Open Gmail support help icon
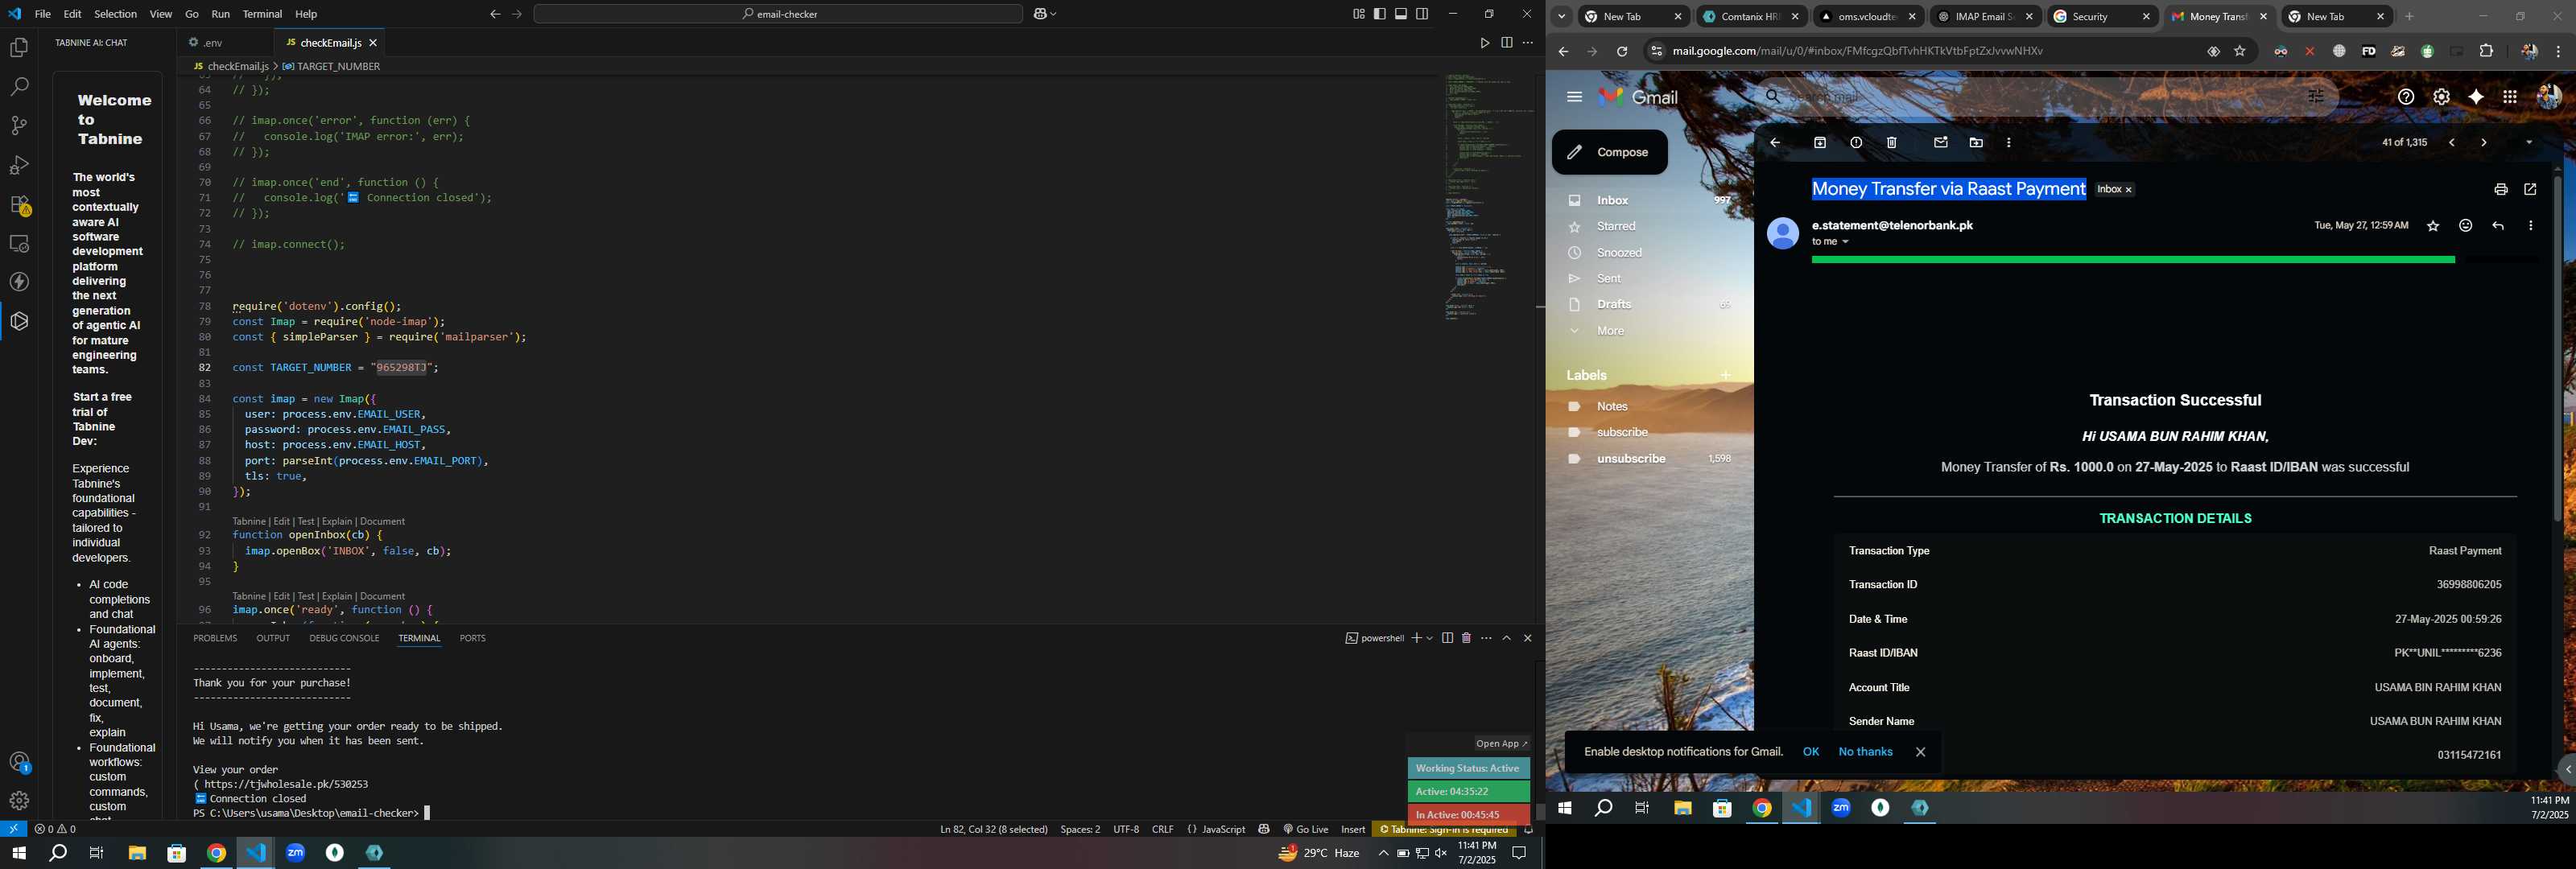 coord(2406,97)
